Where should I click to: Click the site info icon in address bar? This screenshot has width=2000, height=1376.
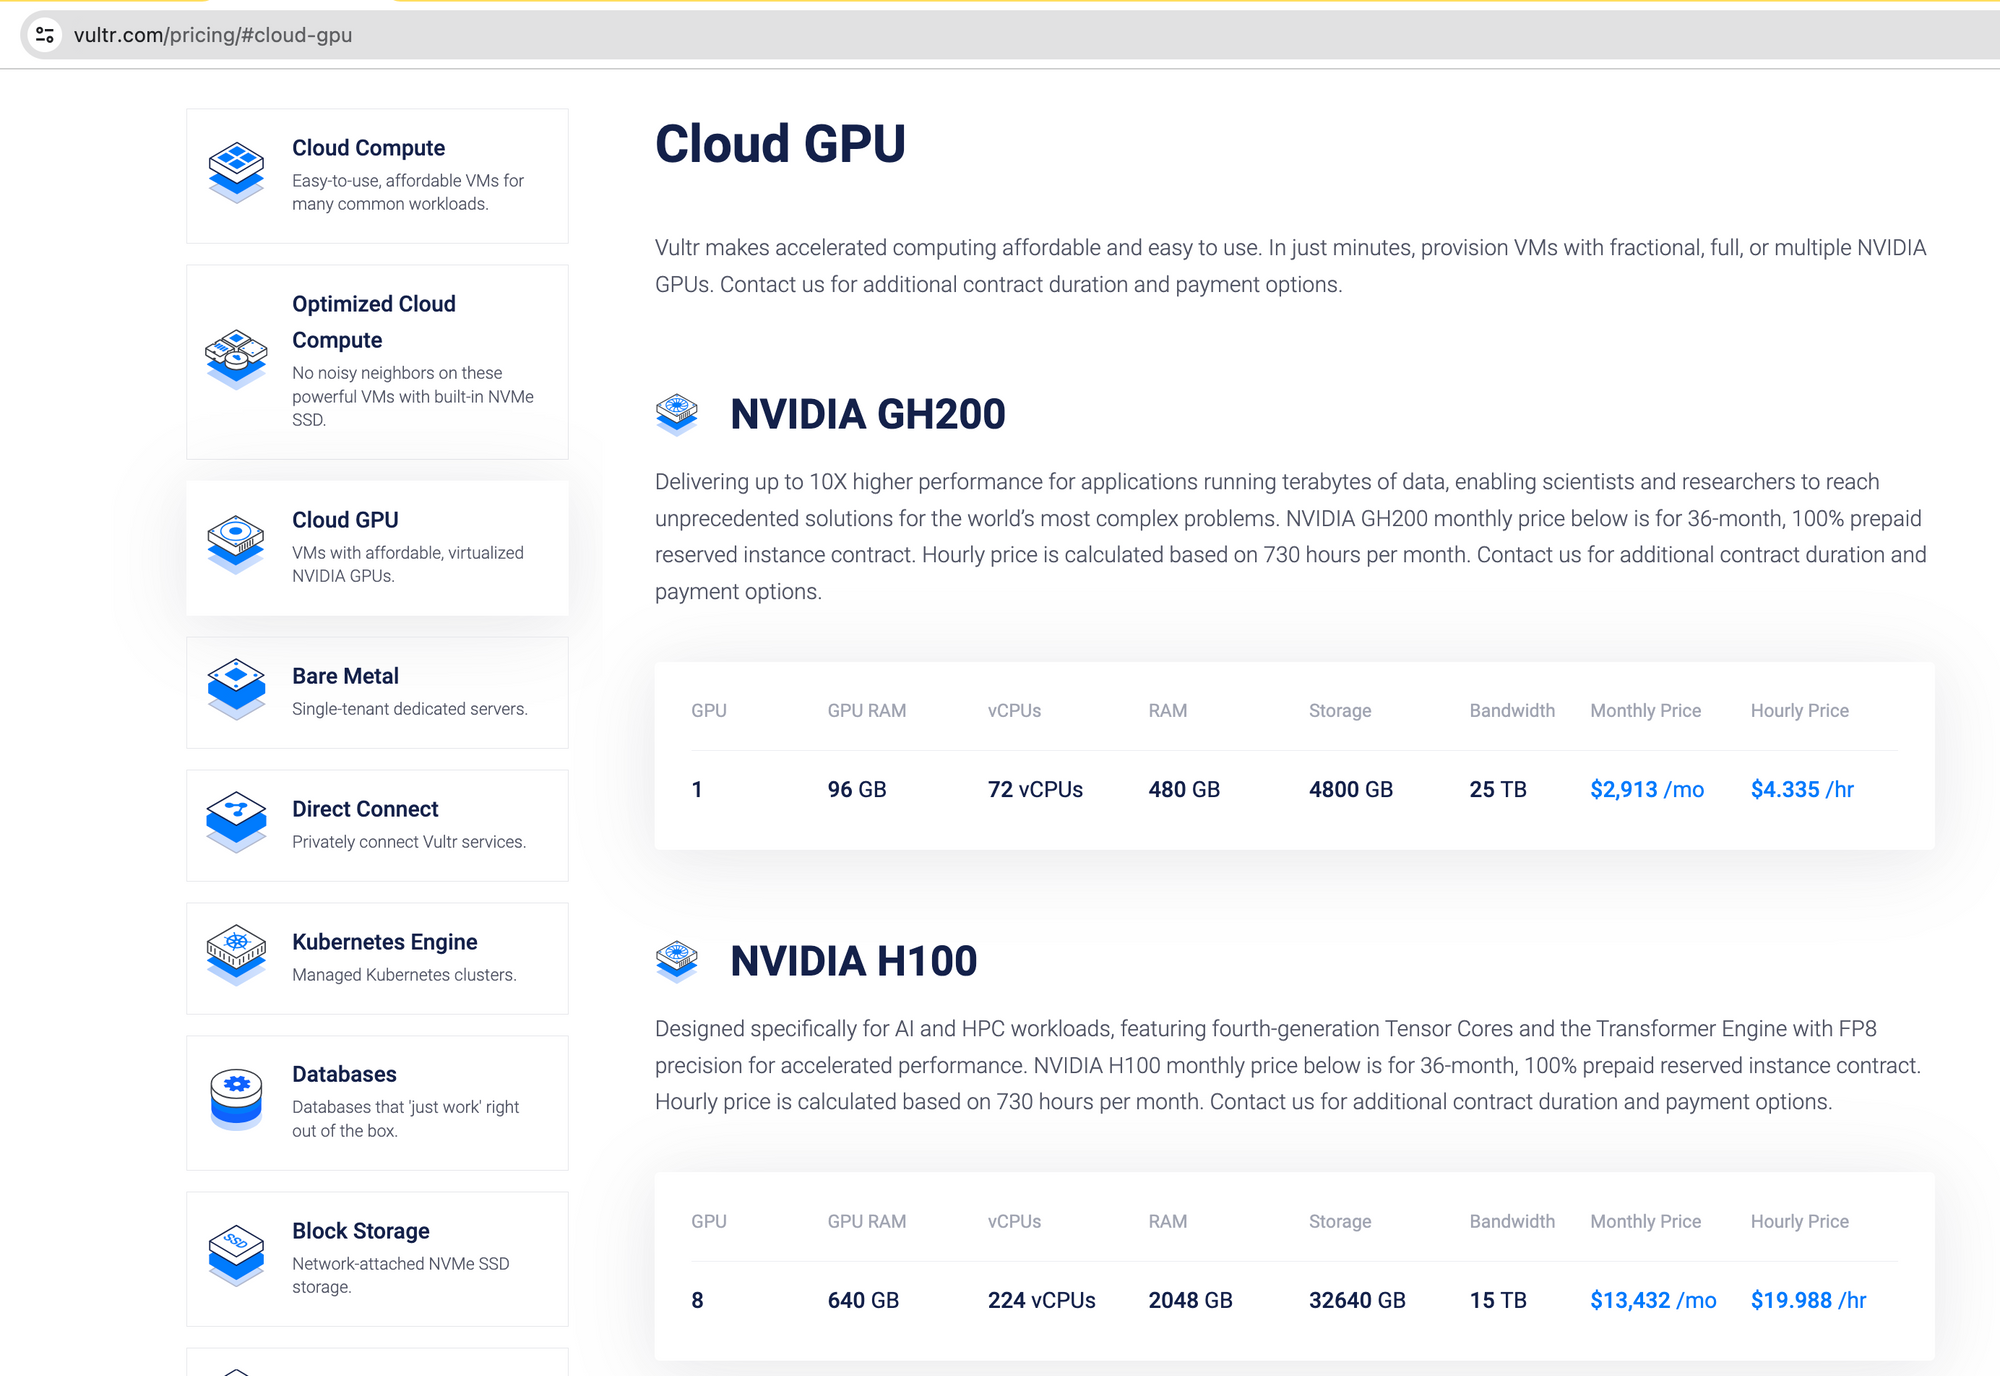click(x=45, y=35)
